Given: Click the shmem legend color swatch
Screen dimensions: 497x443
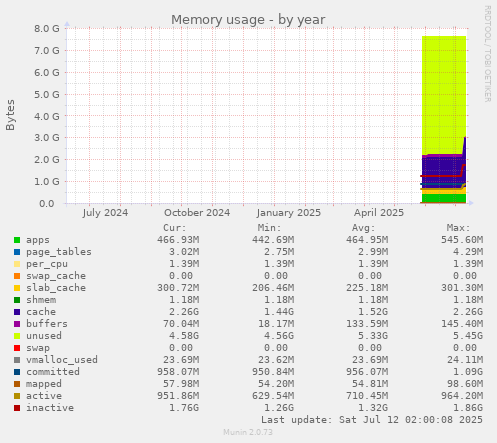Looking at the screenshot, I should pos(17,300).
